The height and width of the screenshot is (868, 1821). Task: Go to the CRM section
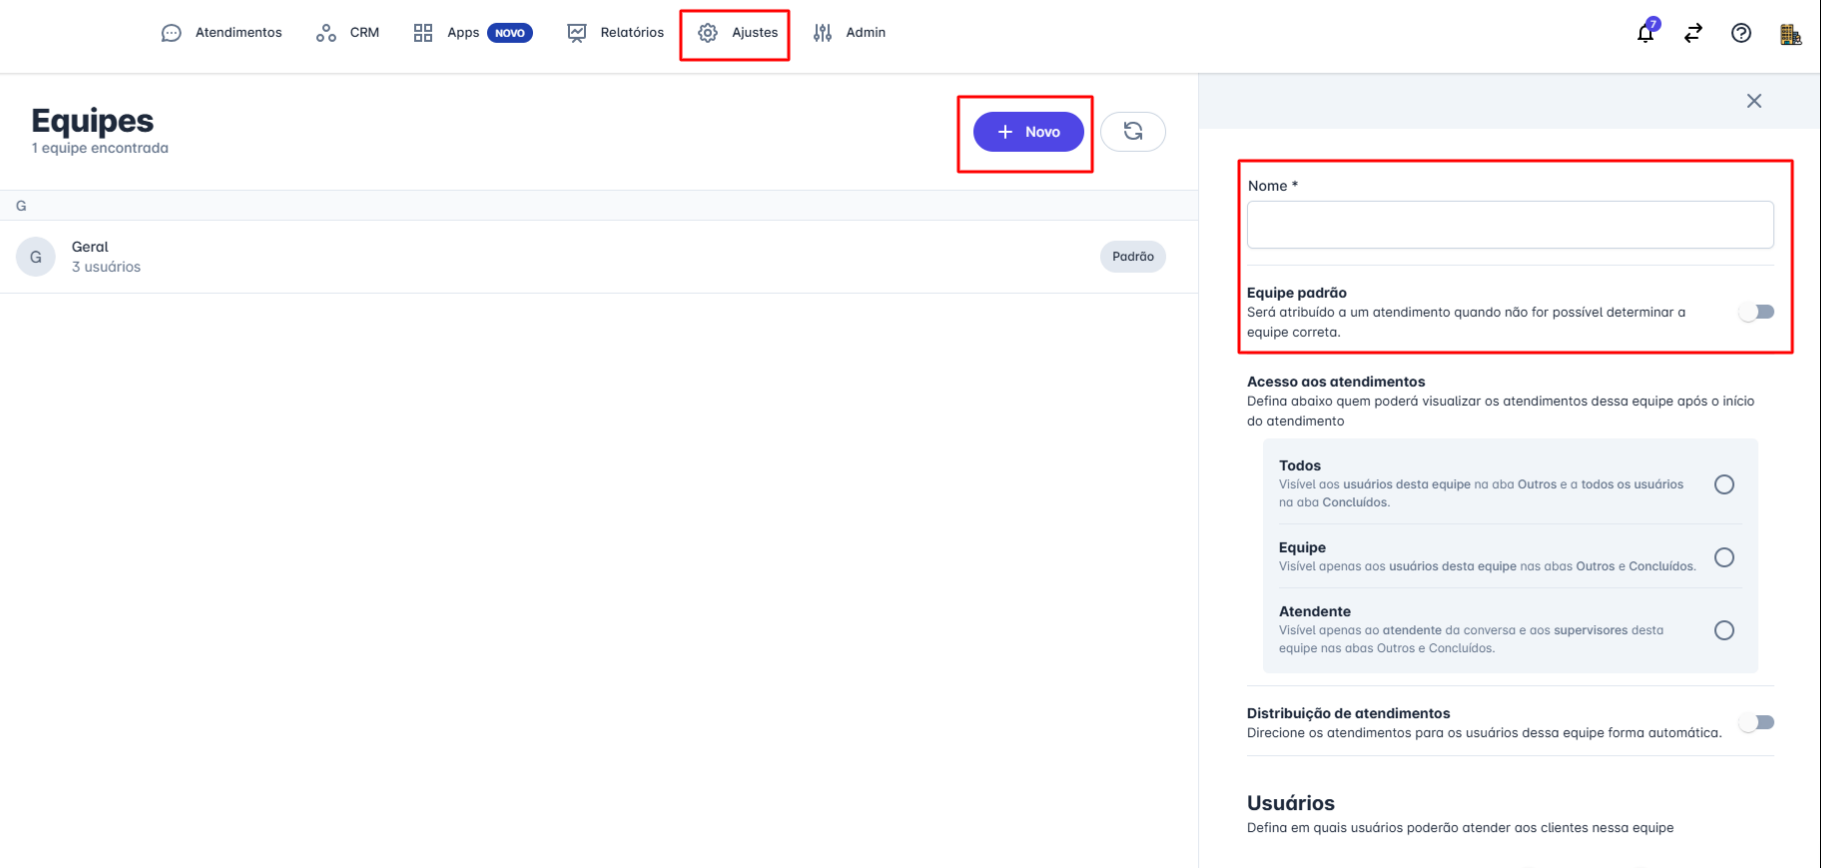(x=348, y=33)
